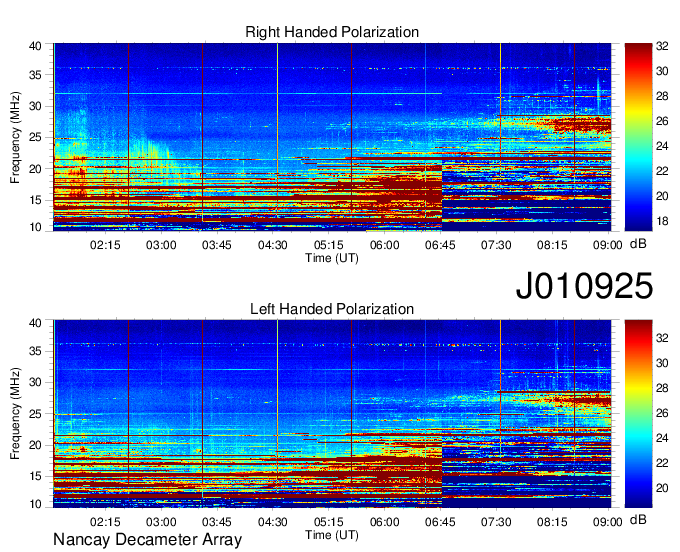
Task: Click the Left Handed Polarization title
Action: (332, 309)
